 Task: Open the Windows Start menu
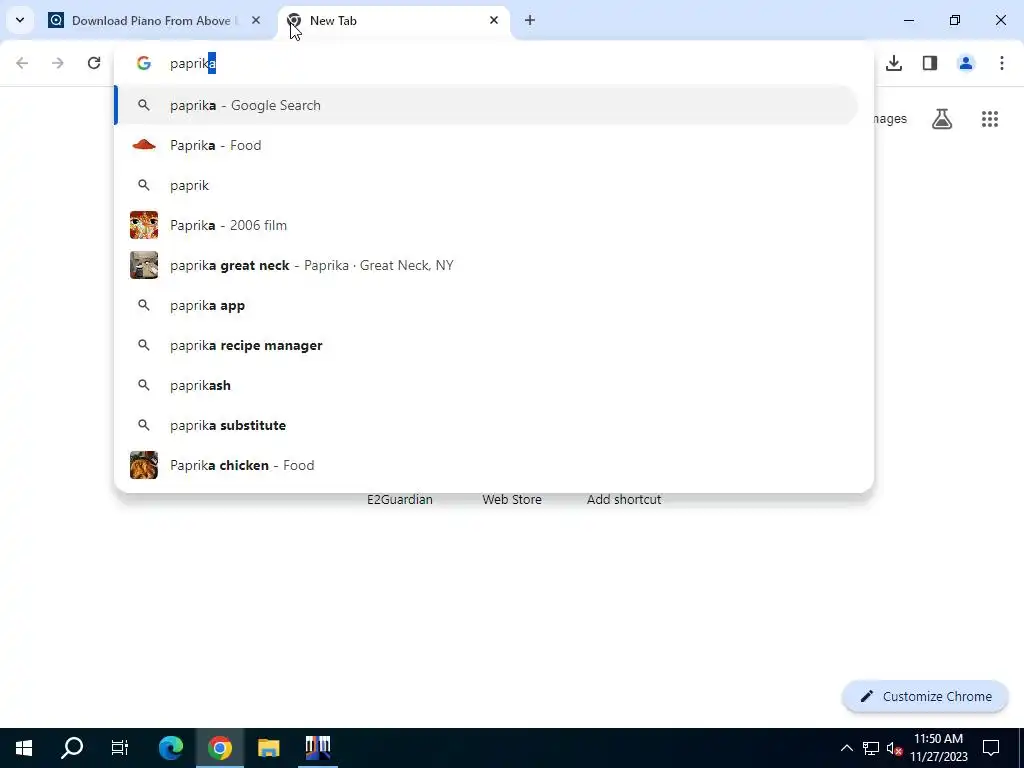click(24, 748)
